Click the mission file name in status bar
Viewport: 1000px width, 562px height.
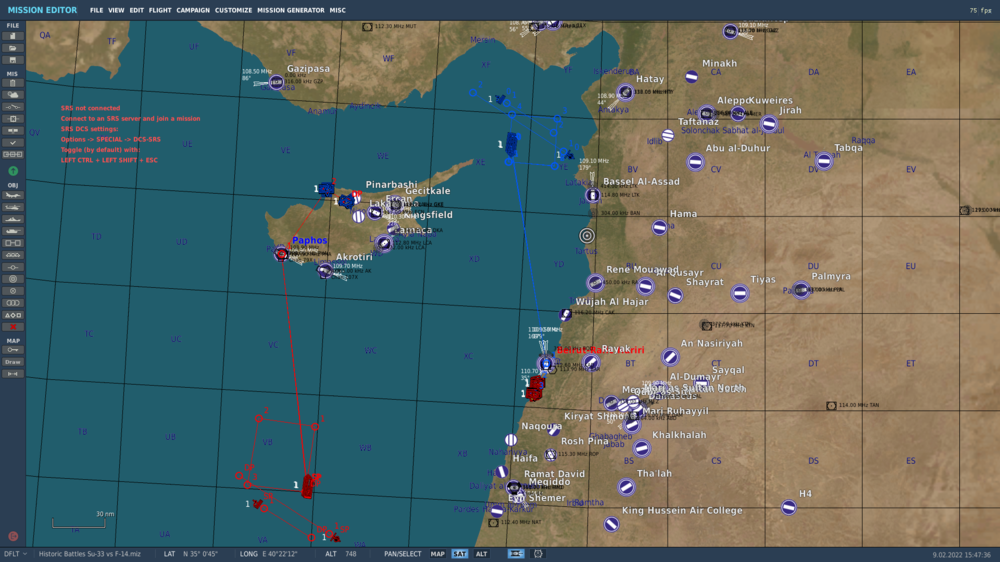[90, 554]
